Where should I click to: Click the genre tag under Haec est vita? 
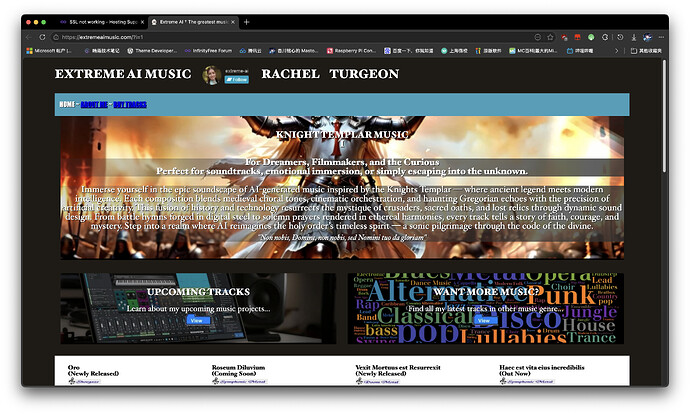(530, 381)
